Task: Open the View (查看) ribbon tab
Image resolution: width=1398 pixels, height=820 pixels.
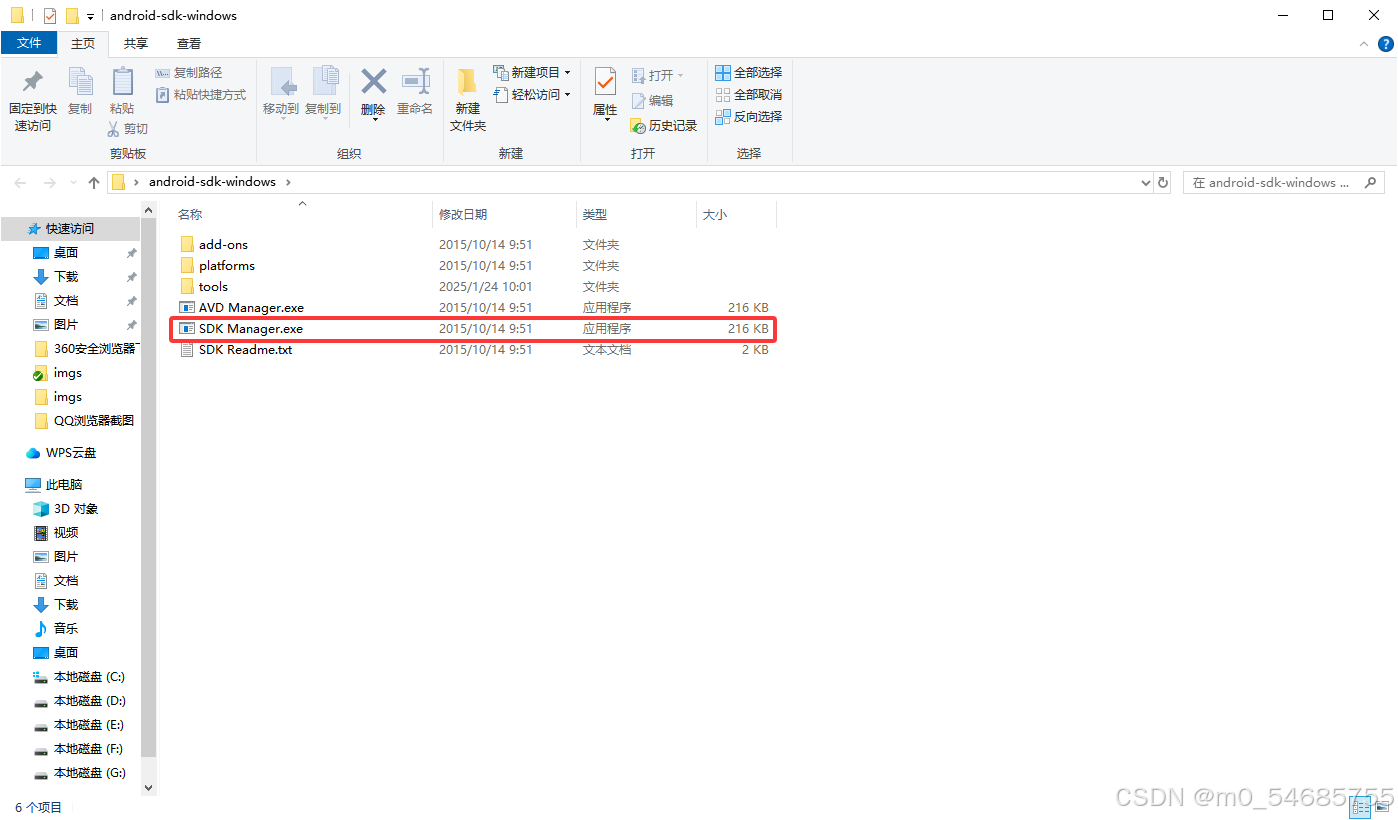Action: [x=189, y=44]
